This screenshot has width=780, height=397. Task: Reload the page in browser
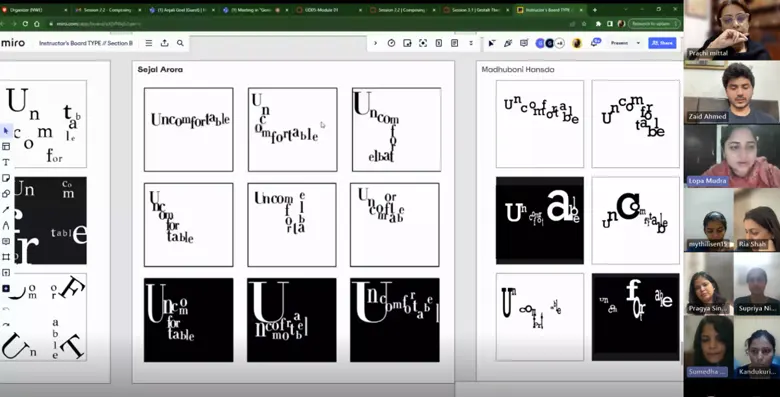pos(25,24)
